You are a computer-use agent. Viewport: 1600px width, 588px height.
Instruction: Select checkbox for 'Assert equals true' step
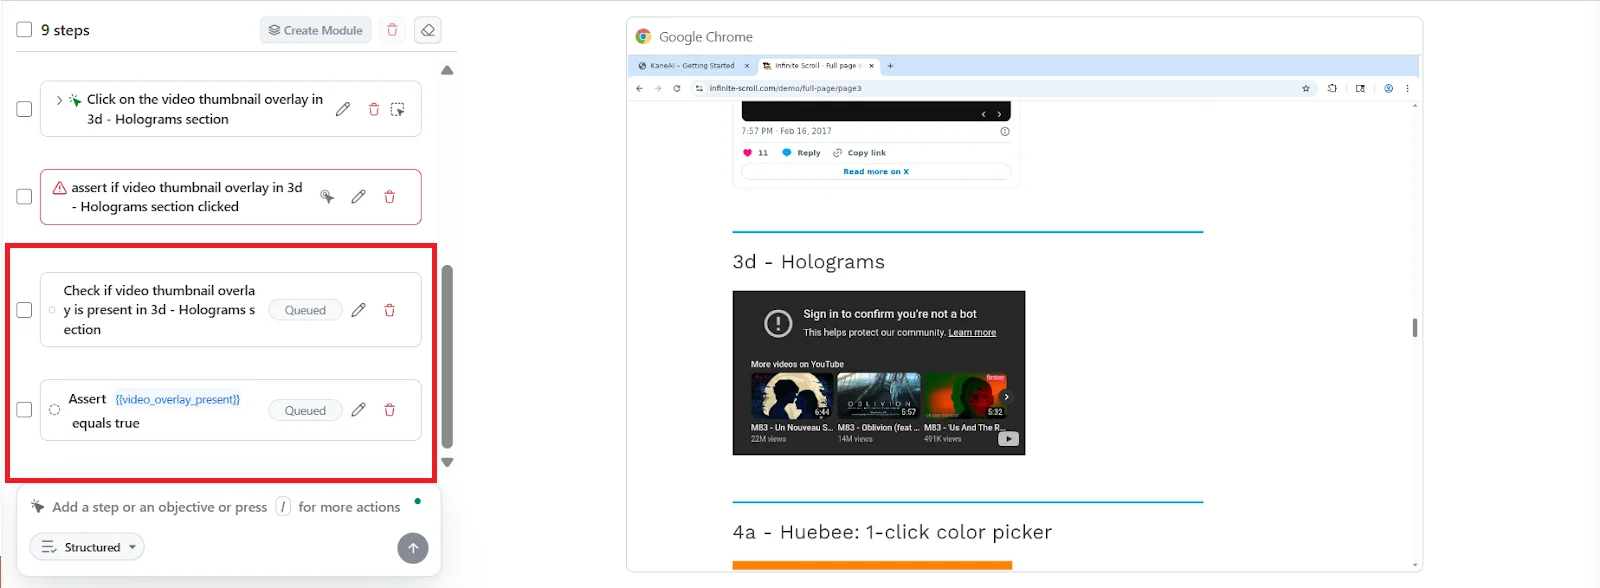click(x=24, y=410)
